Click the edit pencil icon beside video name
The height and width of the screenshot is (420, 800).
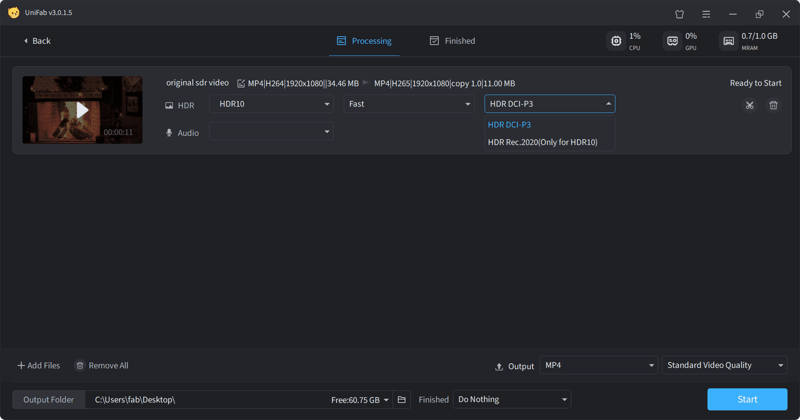pos(241,84)
